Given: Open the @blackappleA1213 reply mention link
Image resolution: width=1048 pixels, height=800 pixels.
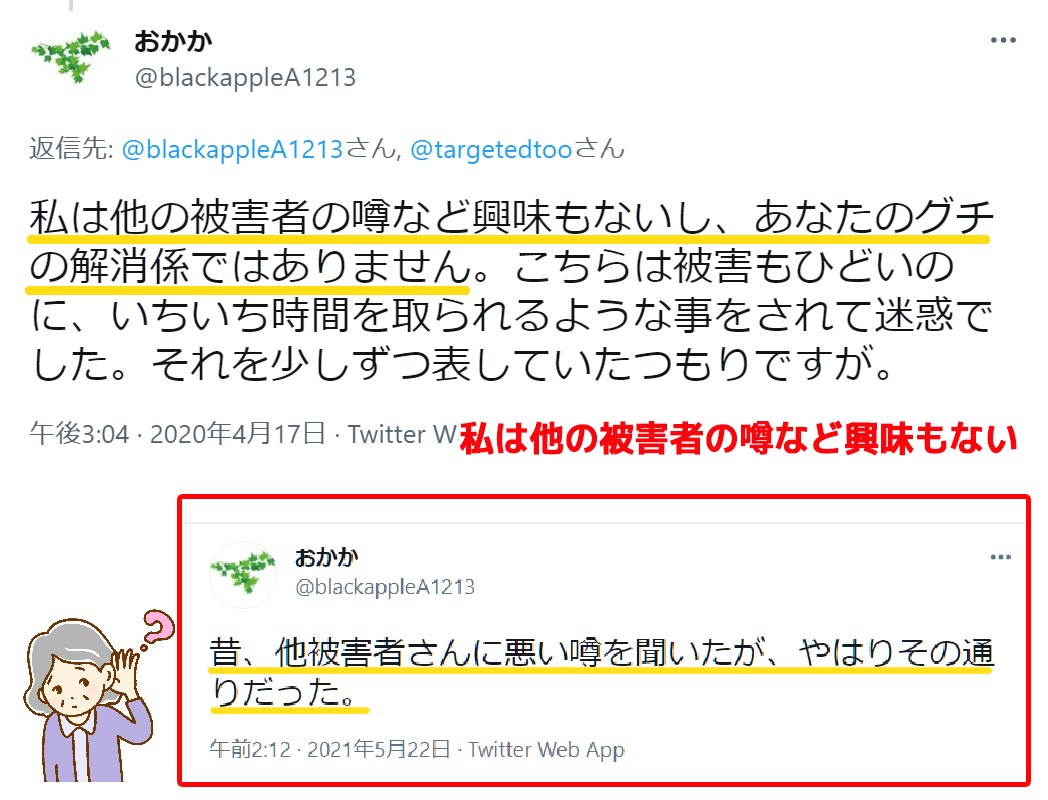Looking at the screenshot, I should click(233, 149).
